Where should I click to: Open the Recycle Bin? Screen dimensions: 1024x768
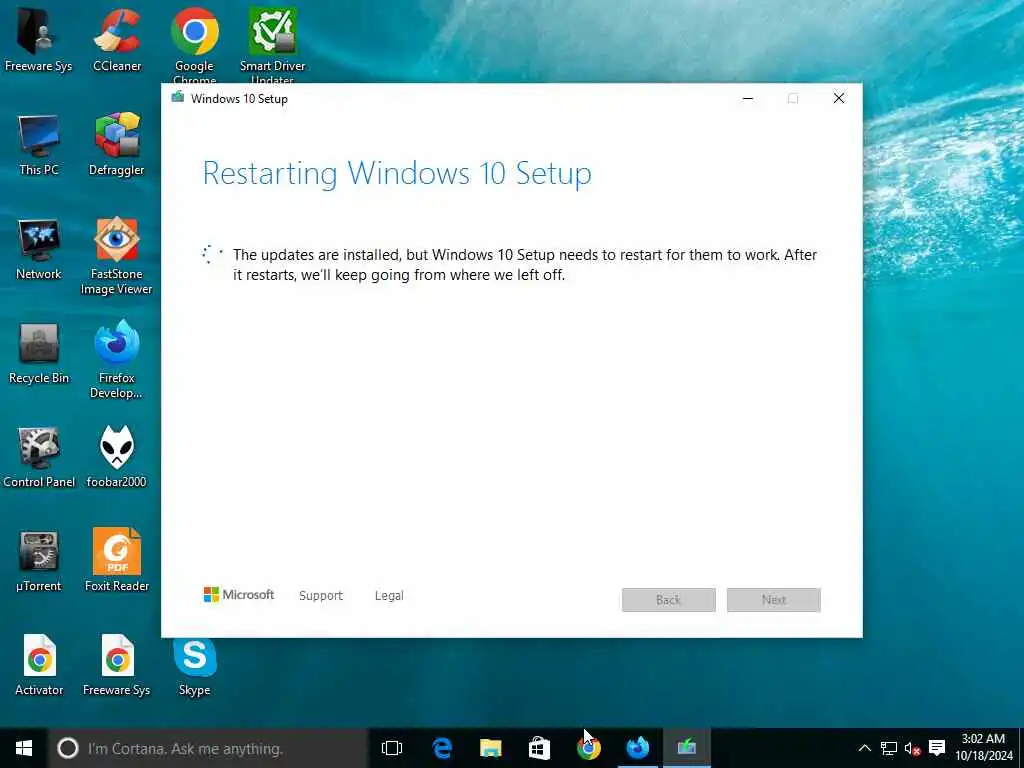point(39,353)
